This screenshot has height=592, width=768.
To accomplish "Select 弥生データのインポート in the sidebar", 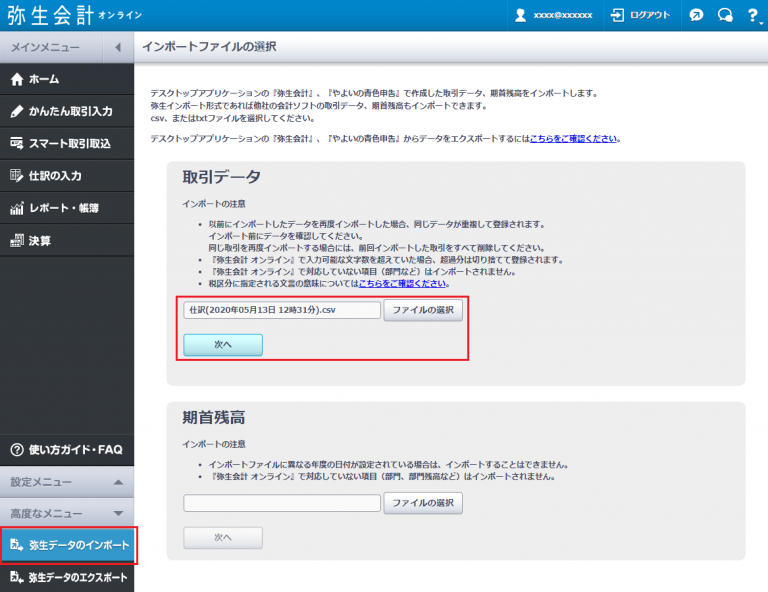I will tap(68, 545).
